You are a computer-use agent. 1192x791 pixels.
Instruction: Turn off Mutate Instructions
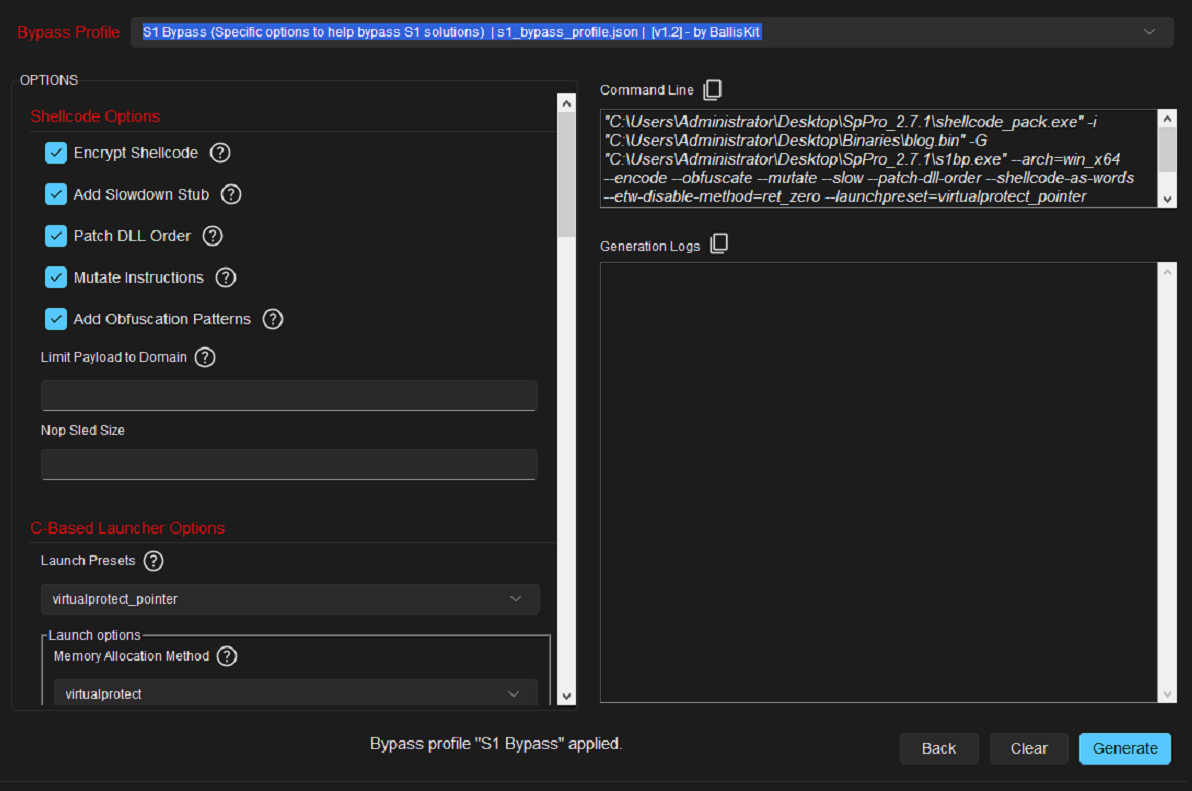tap(55, 277)
